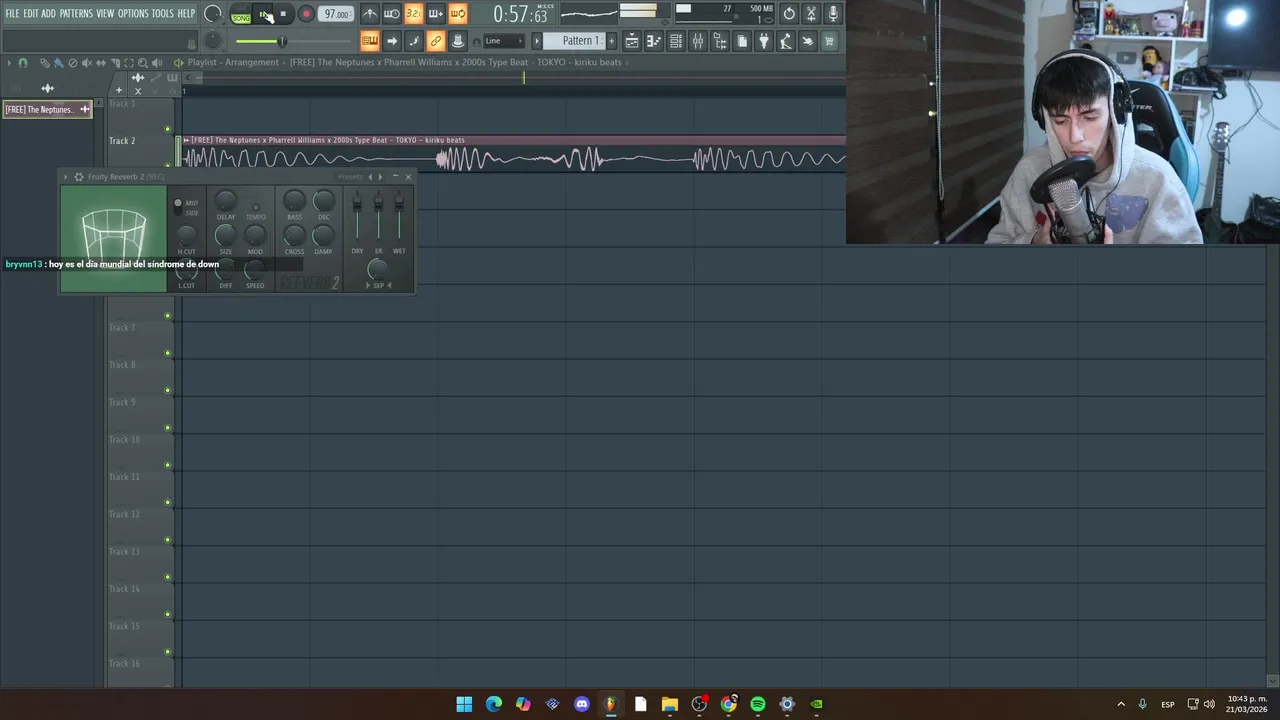The height and width of the screenshot is (720, 1280).
Task: Open Spotify from the Windows taskbar
Action: [x=758, y=704]
